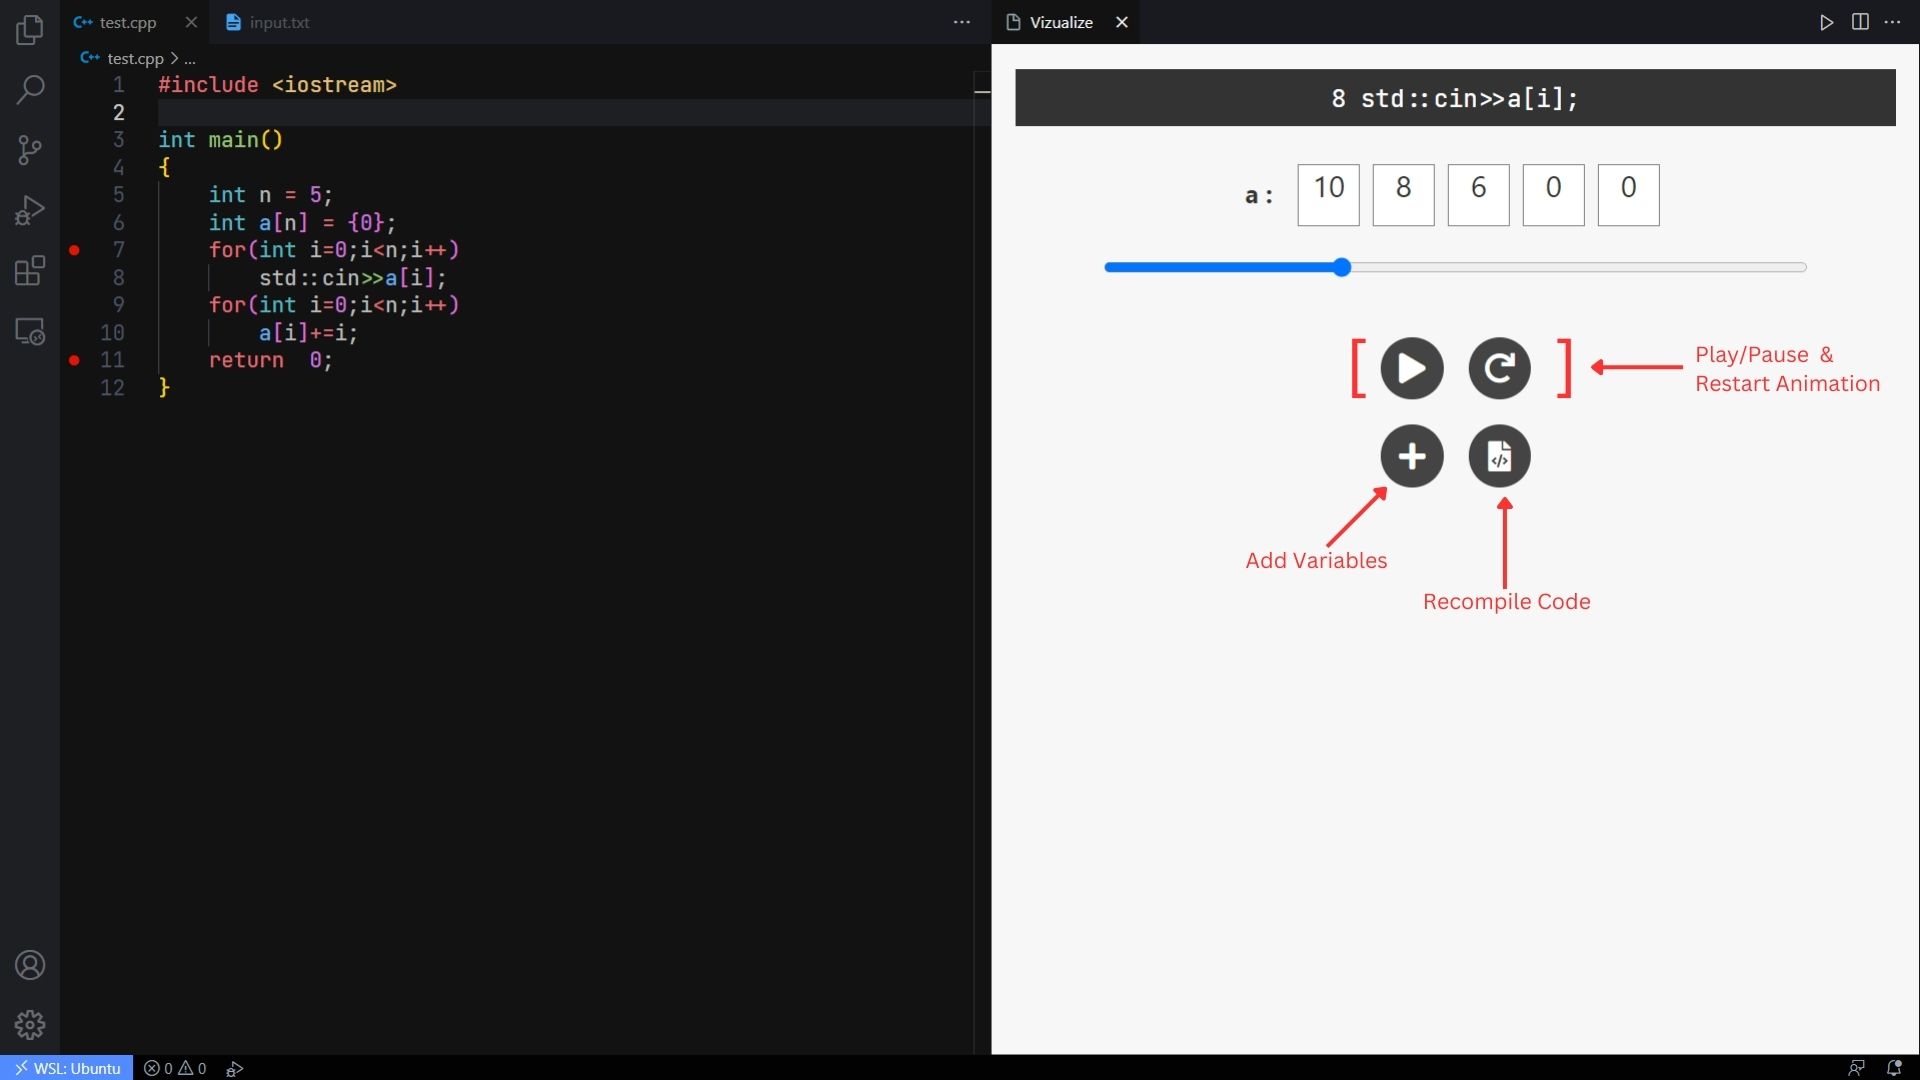This screenshot has width=1920, height=1080.
Task: Toggle split editor layout icon
Action: pyautogui.click(x=1860, y=22)
